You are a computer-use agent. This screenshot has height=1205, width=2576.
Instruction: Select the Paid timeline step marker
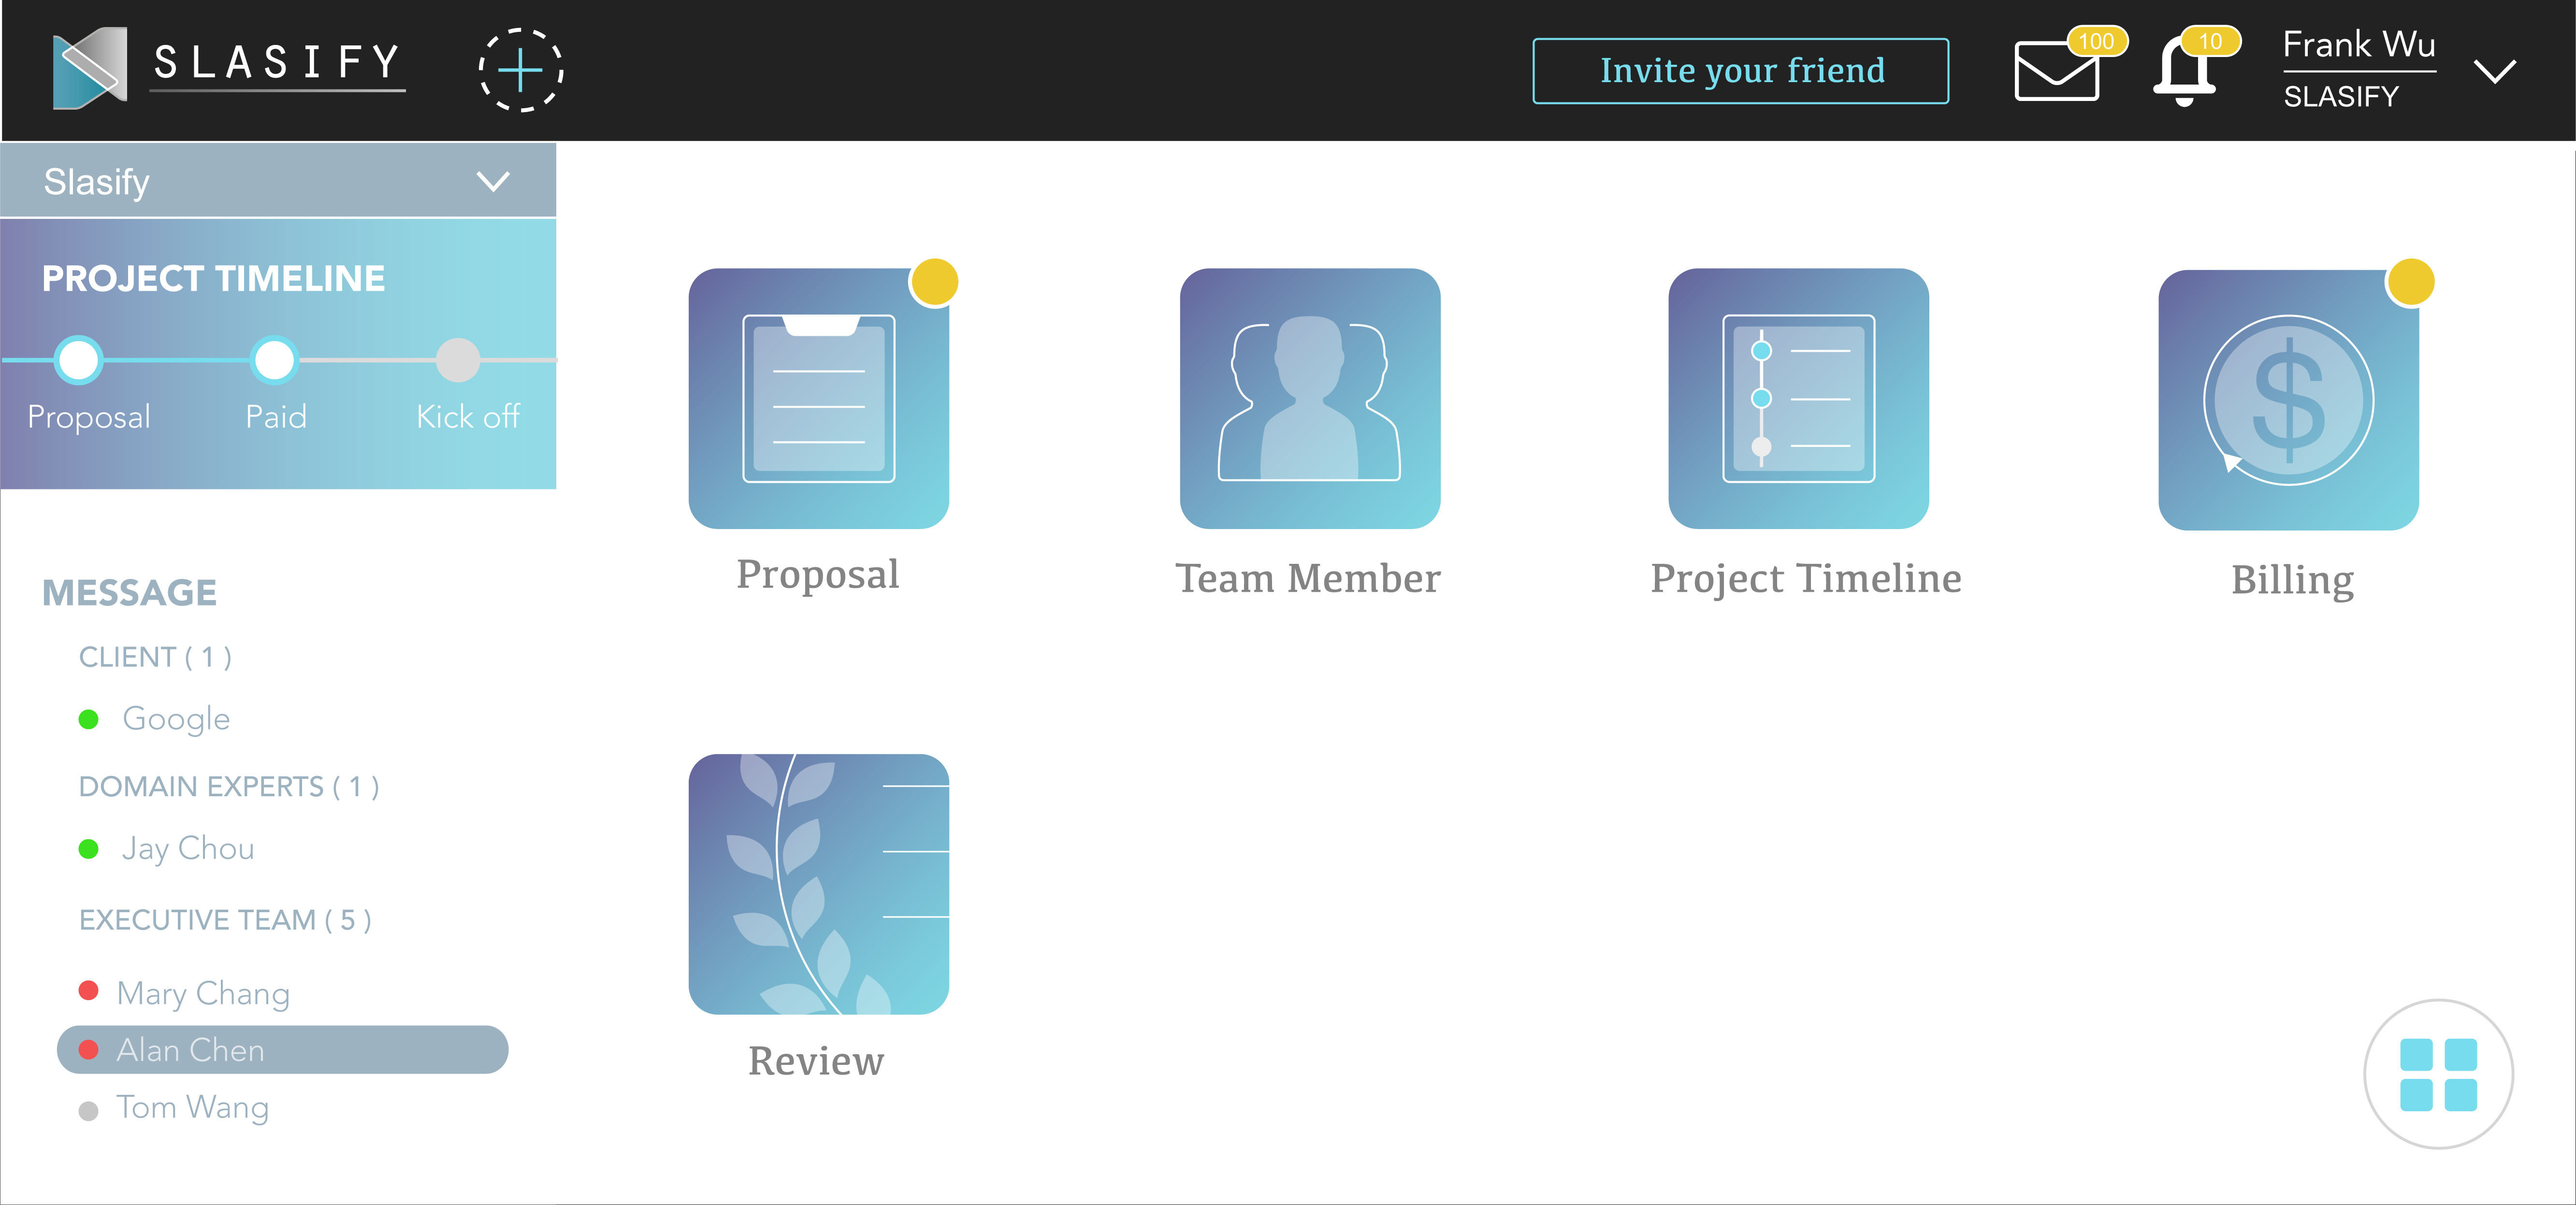pyautogui.click(x=274, y=360)
